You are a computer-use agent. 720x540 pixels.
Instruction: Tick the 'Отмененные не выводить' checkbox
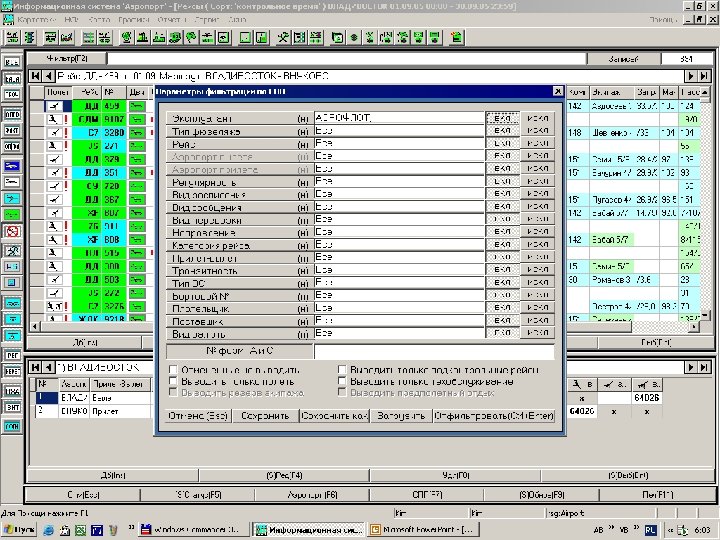click(x=173, y=370)
